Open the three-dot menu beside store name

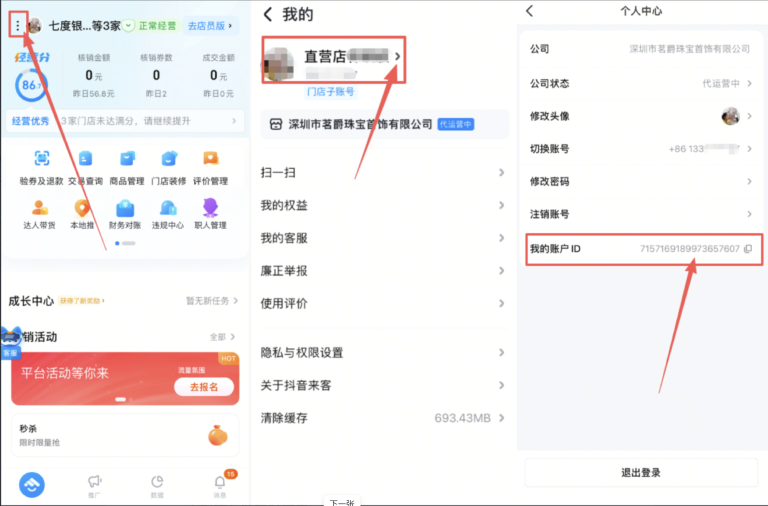[x=18, y=25]
